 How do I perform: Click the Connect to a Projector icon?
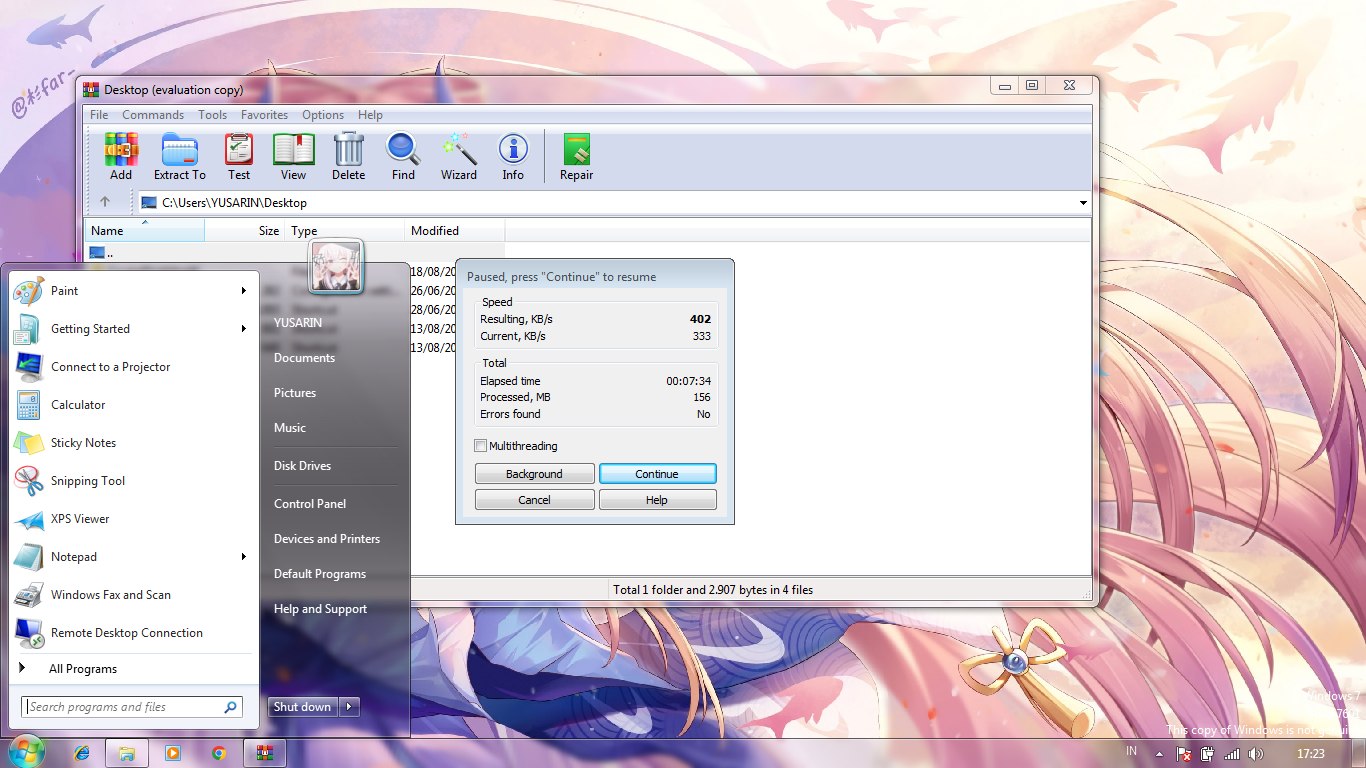(x=28, y=367)
